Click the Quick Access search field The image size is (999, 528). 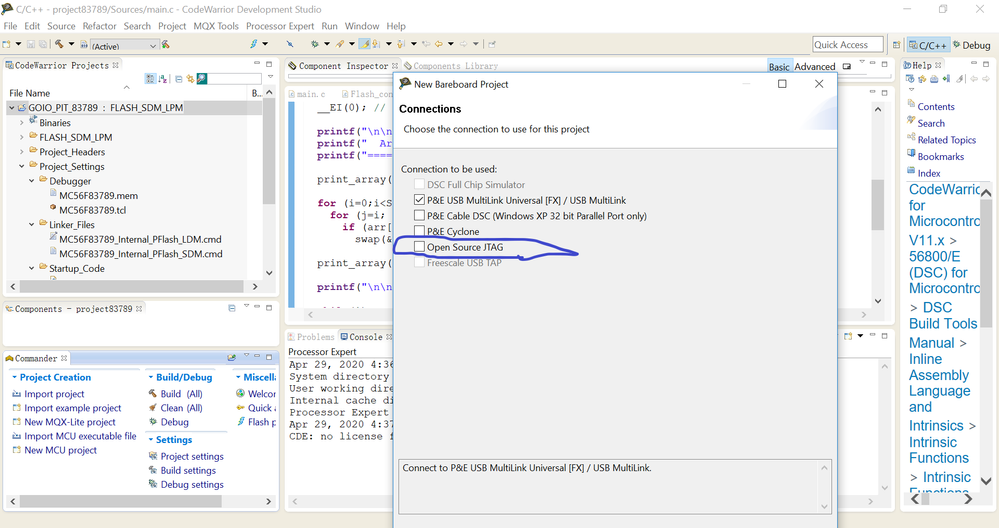coord(847,44)
